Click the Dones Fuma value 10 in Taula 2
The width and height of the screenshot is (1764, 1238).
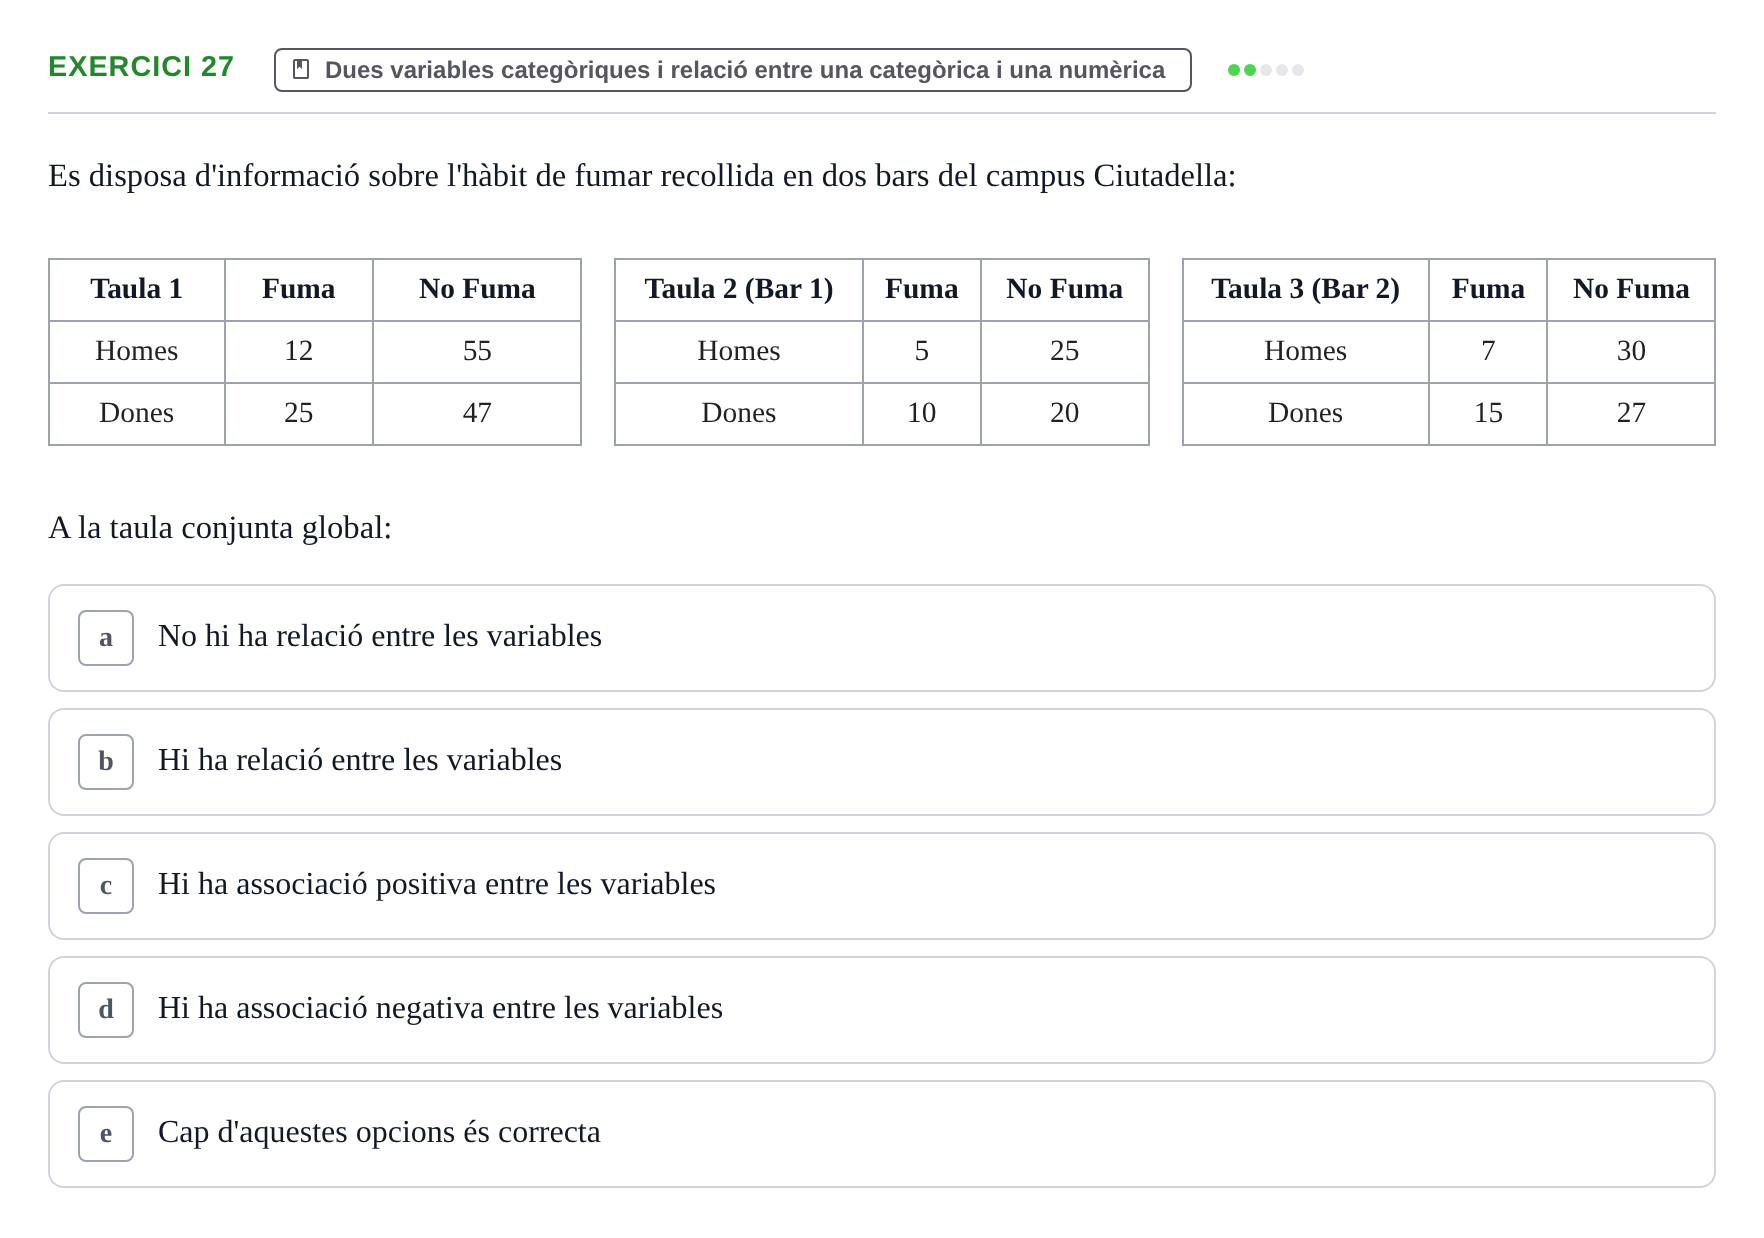point(922,414)
